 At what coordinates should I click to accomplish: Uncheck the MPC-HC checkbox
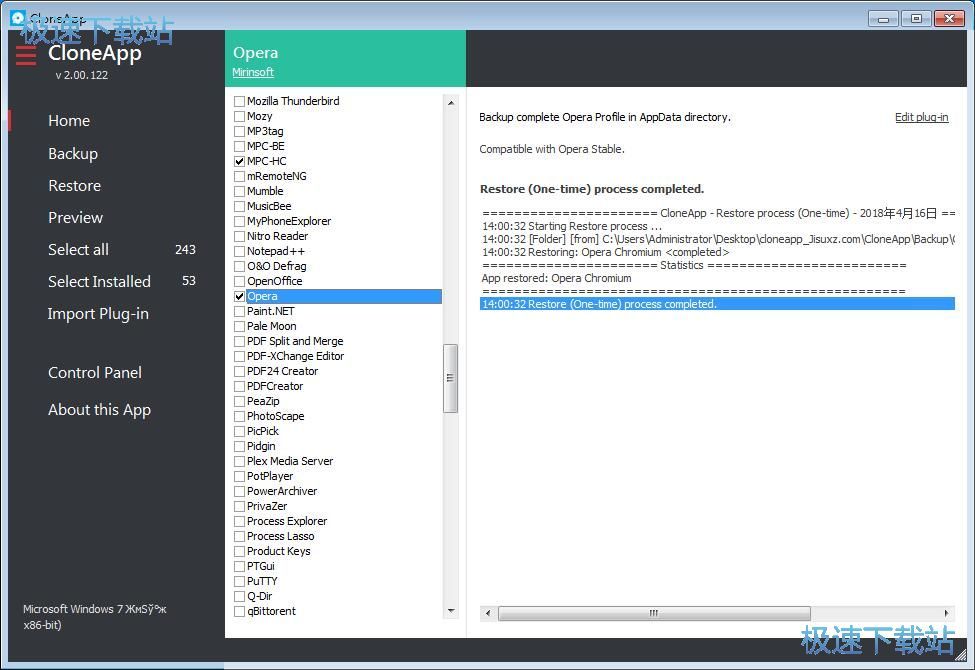click(239, 161)
